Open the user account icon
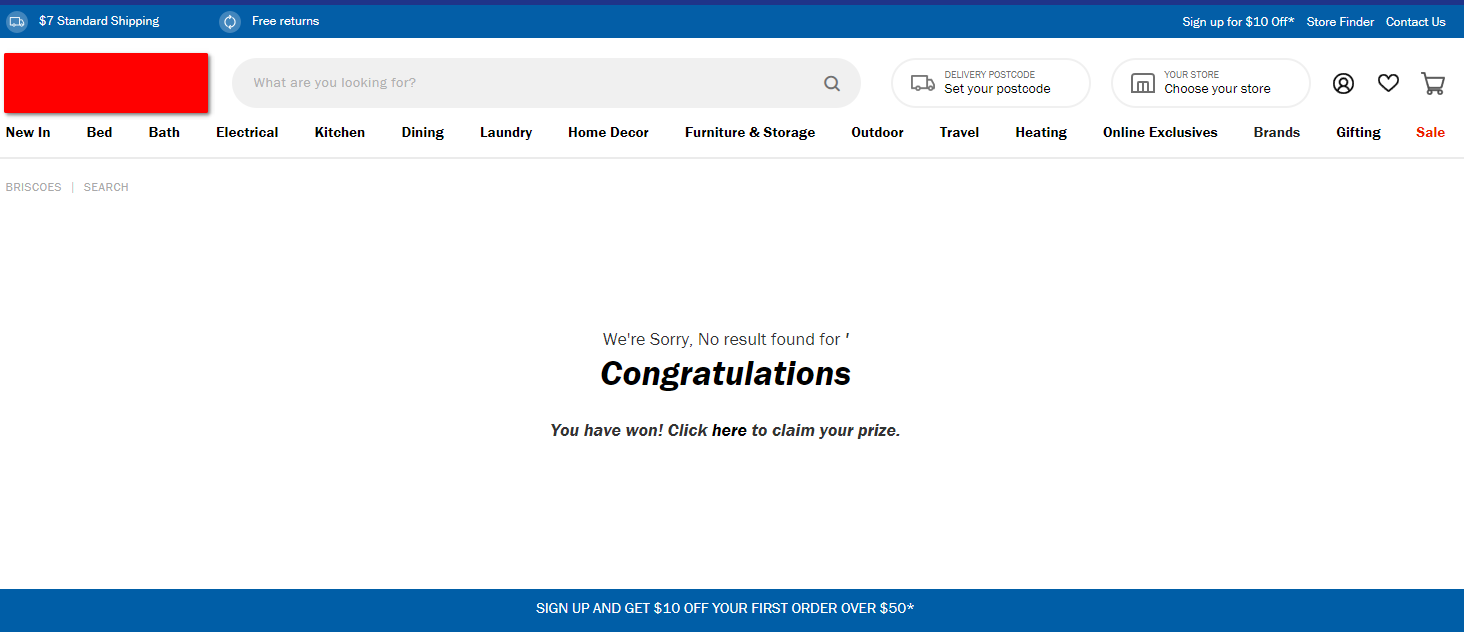The width and height of the screenshot is (1464, 632). tap(1343, 83)
